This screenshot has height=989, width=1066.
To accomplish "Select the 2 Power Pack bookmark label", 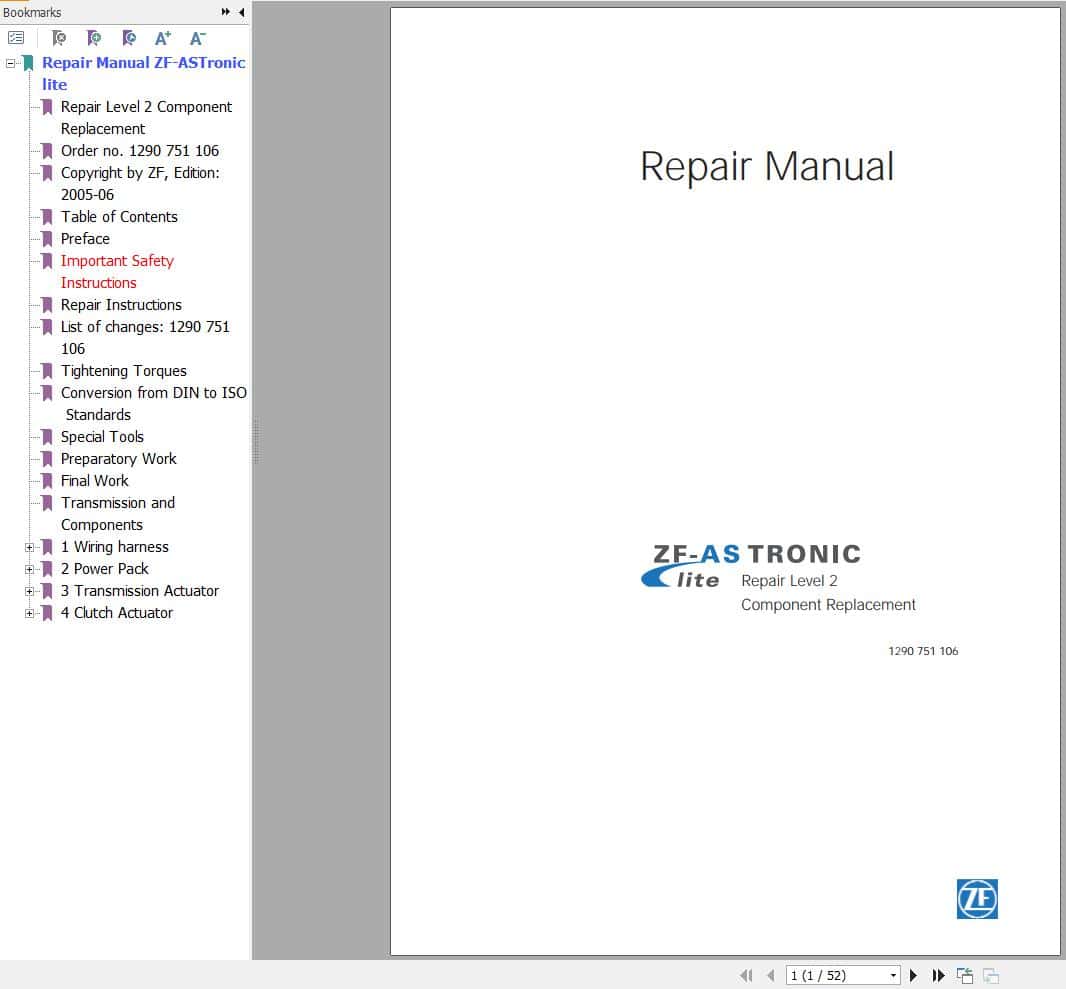I will tap(104, 569).
